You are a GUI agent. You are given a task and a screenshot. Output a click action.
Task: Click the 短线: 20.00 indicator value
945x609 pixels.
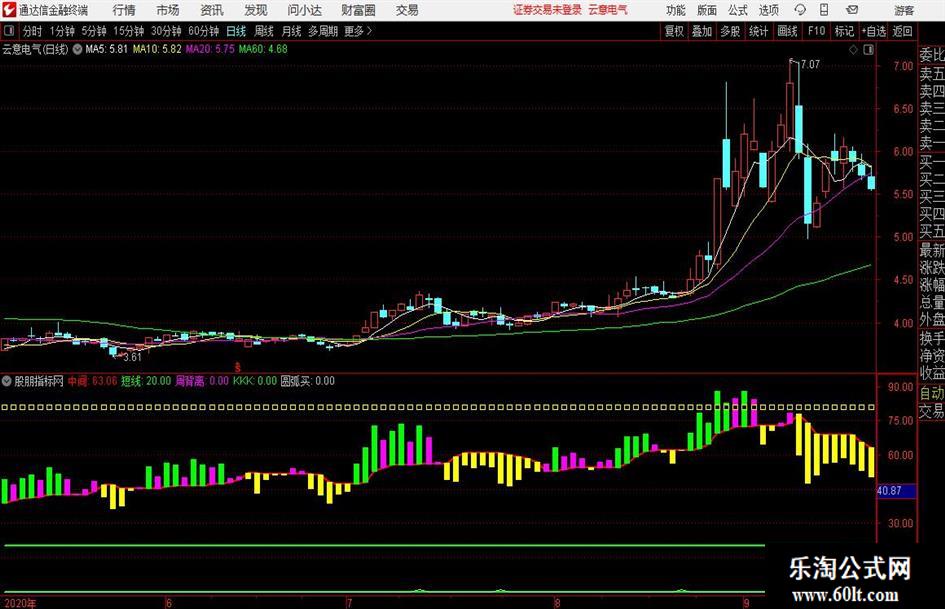pos(146,381)
